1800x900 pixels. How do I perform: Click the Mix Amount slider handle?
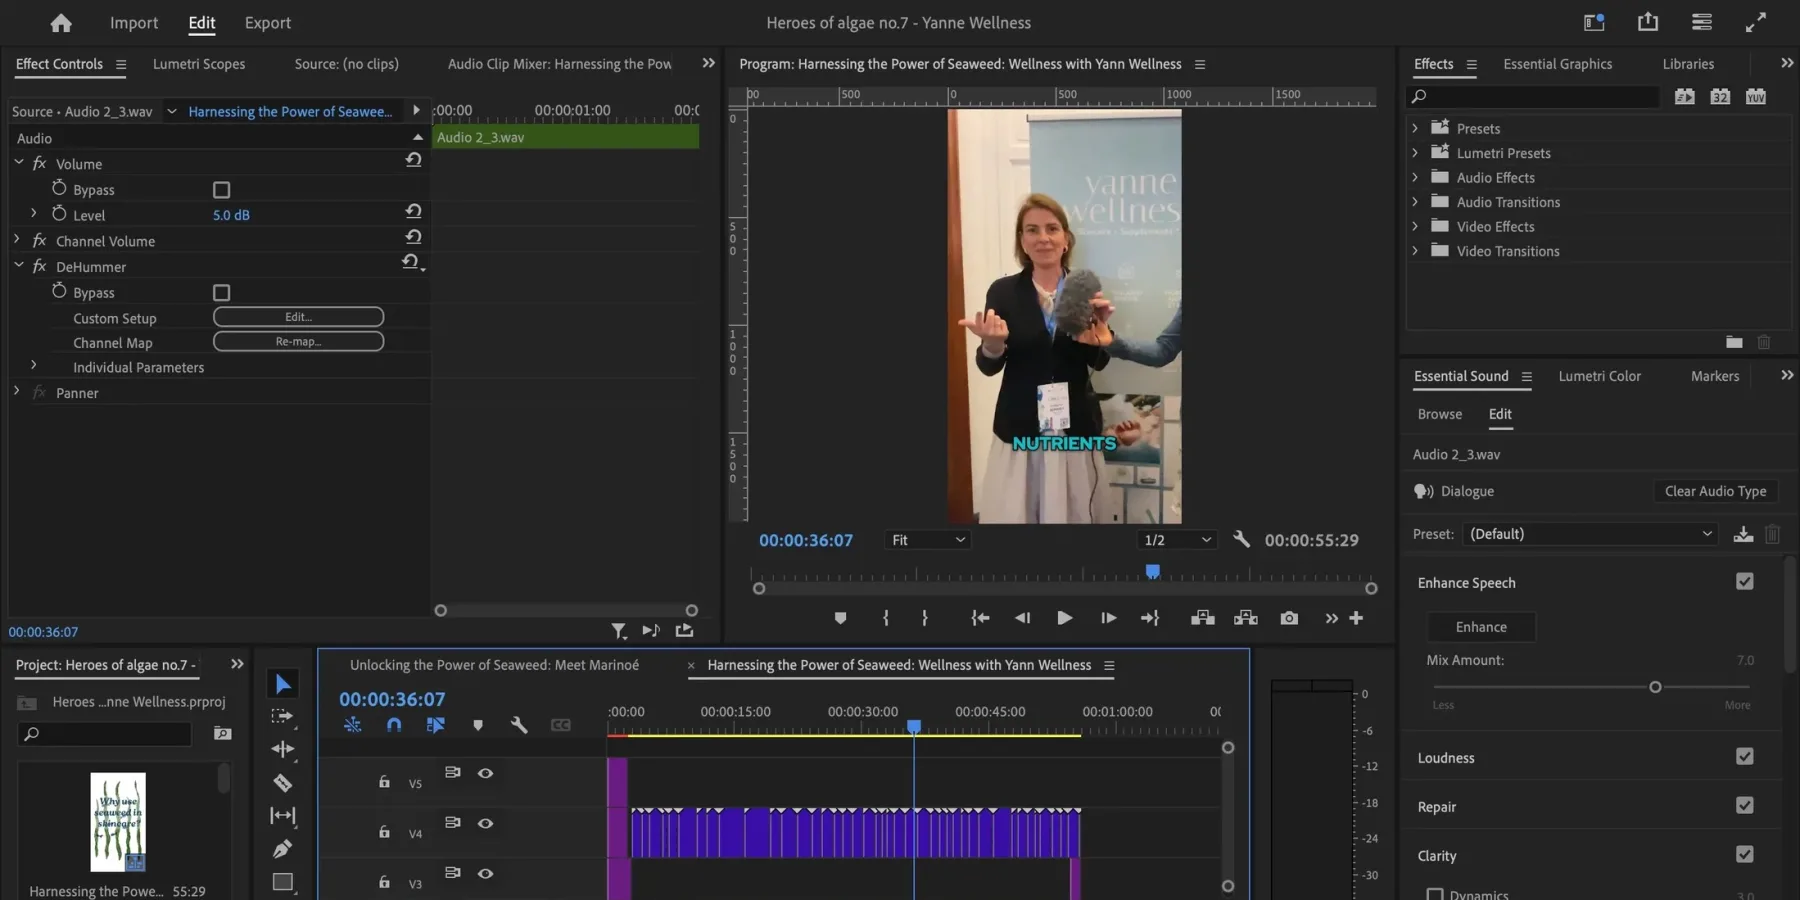[x=1655, y=687]
